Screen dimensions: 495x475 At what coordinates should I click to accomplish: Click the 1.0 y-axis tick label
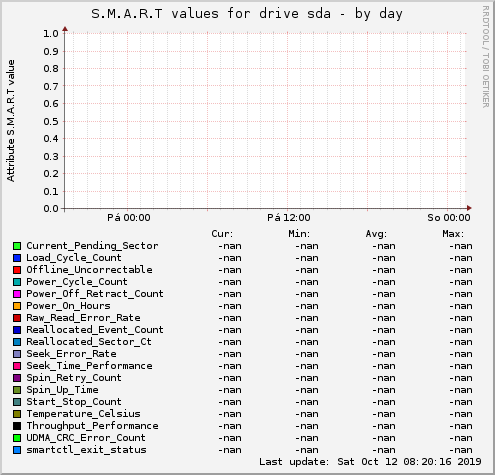(x=51, y=34)
